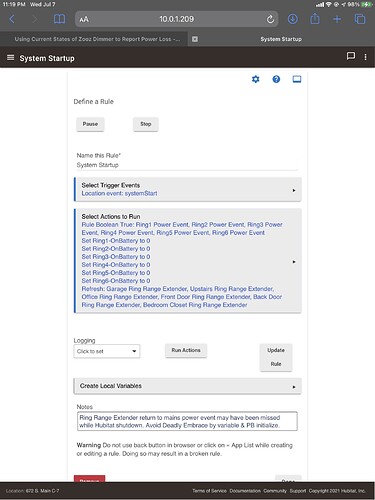The image size is (375, 500).
Task: Click the Refresh: Garage Ring Range Extender action
Action: [182, 297]
